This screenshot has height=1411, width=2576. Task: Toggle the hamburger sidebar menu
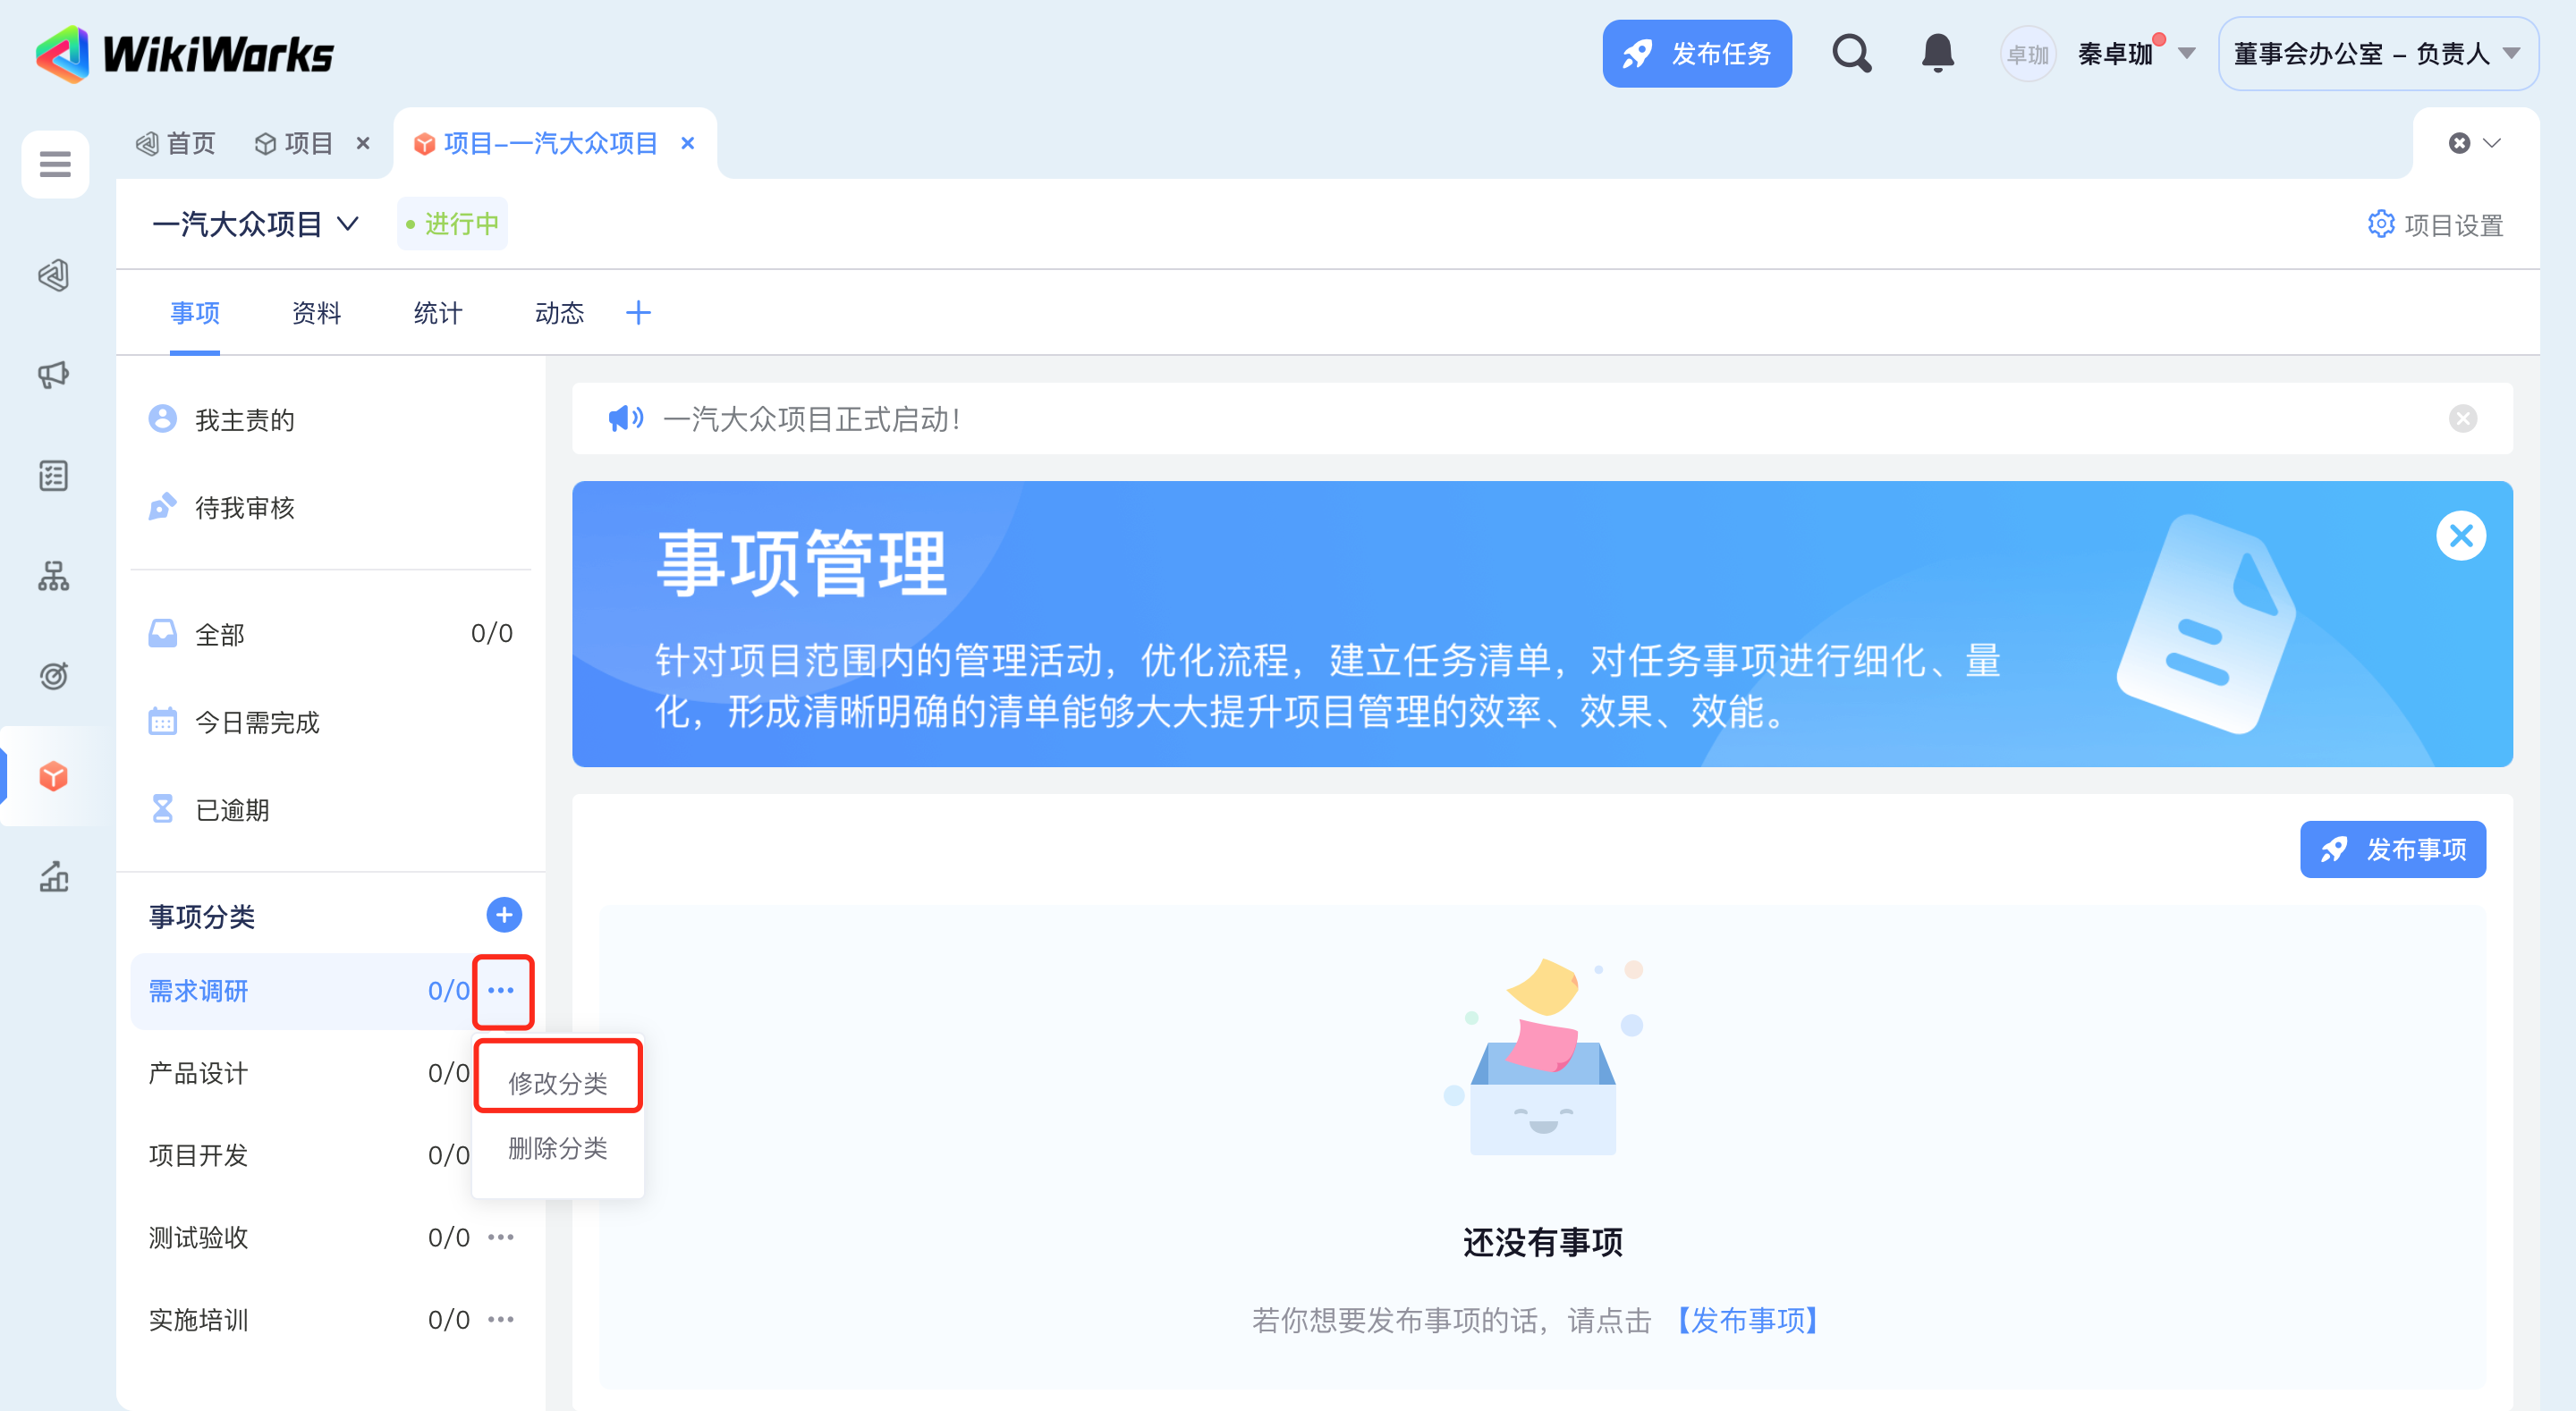(55, 163)
